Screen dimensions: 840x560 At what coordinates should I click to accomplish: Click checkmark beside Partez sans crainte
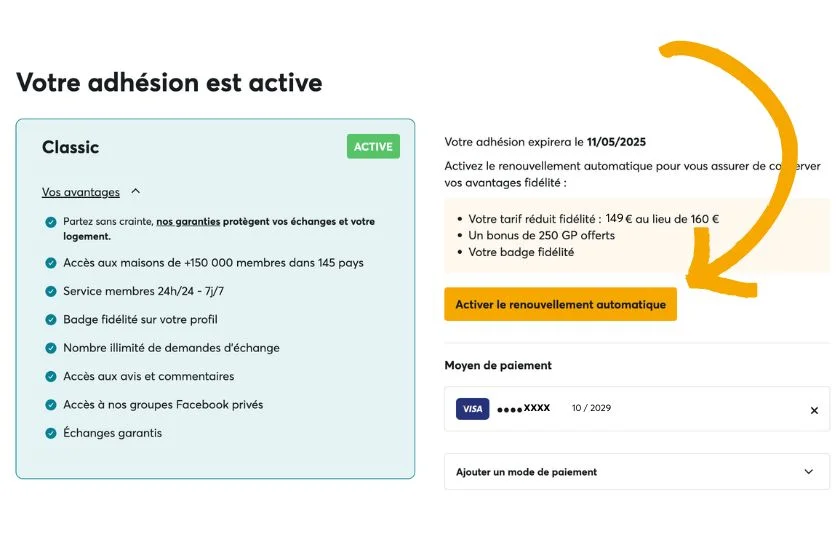coord(51,222)
